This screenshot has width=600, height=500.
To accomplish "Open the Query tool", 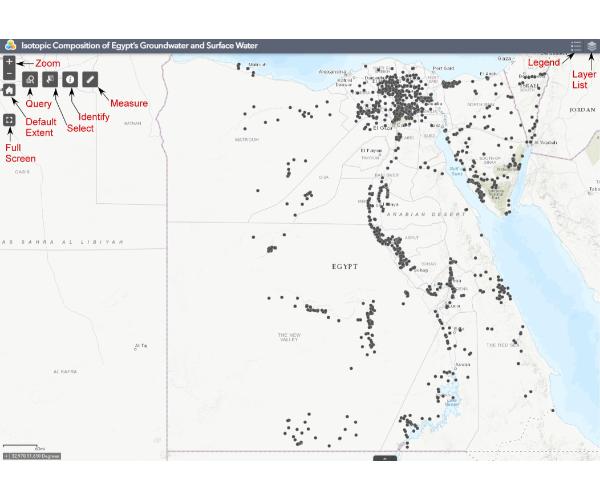I will click(30, 78).
